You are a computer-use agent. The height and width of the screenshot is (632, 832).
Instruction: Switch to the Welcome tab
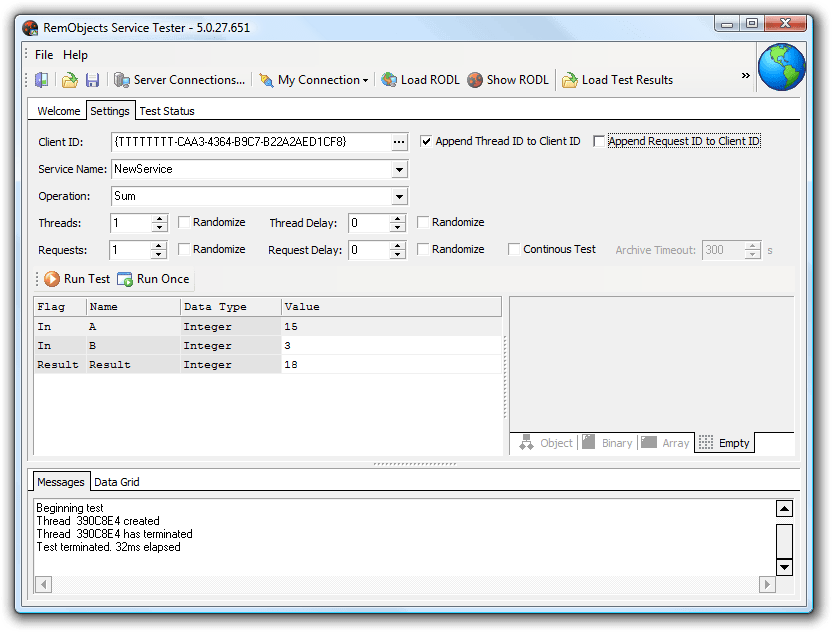click(58, 111)
